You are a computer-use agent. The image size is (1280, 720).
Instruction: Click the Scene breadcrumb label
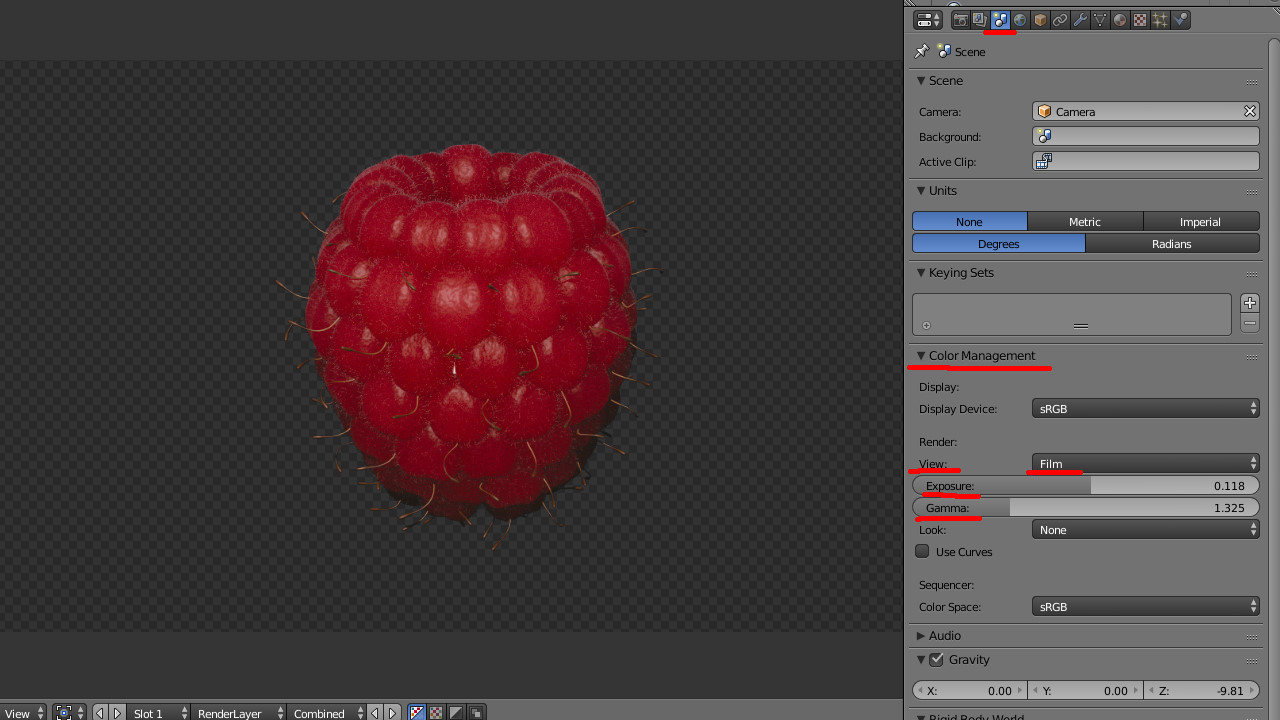970,52
